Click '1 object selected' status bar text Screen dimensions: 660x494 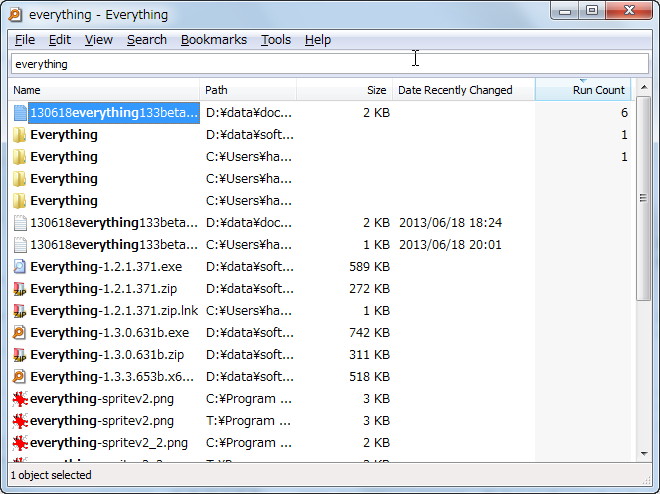(x=51, y=475)
